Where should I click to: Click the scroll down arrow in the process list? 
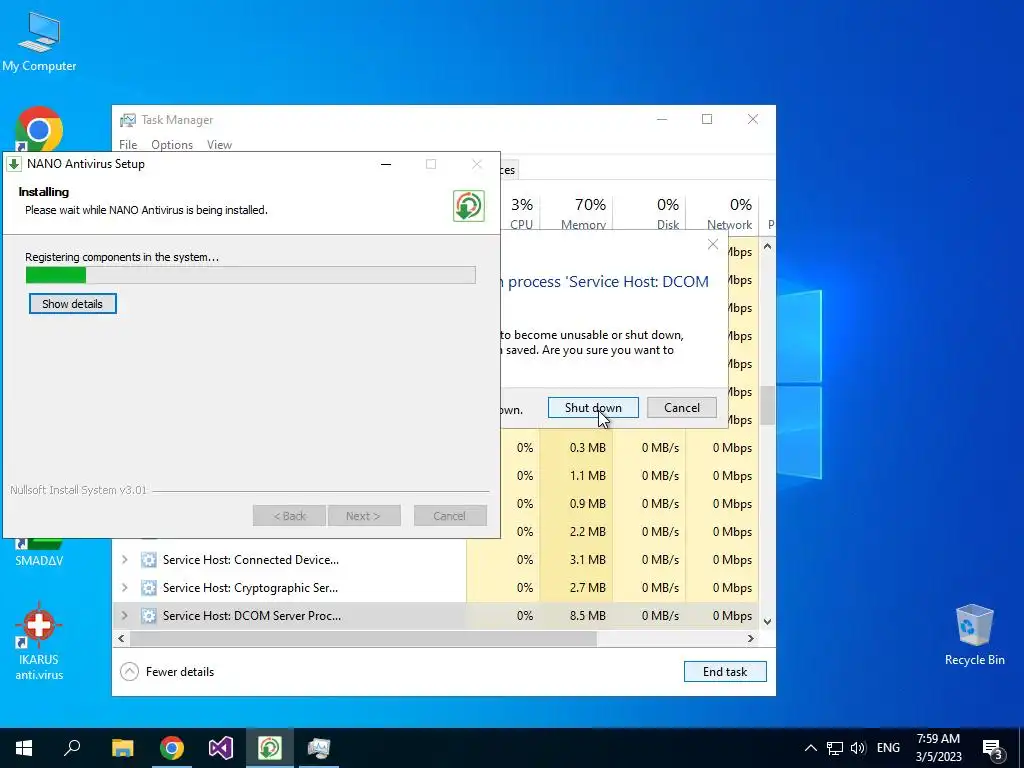(x=767, y=622)
